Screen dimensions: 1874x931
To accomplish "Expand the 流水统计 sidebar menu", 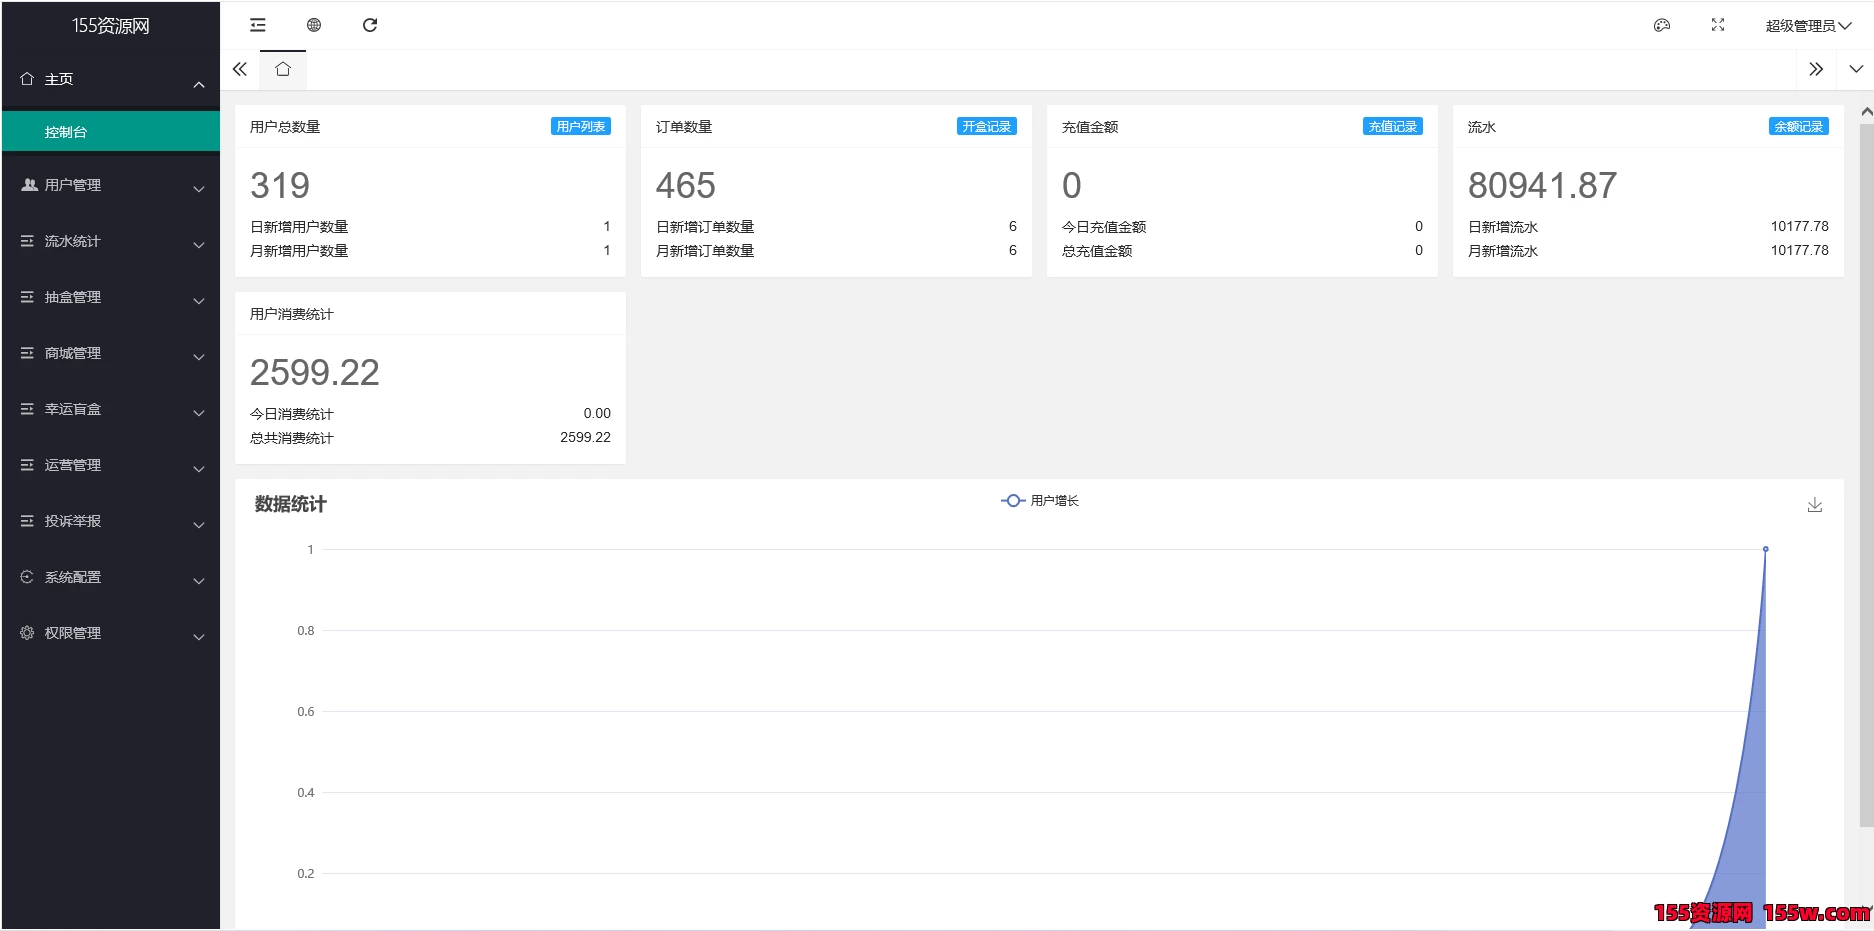I will [x=110, y=241].
